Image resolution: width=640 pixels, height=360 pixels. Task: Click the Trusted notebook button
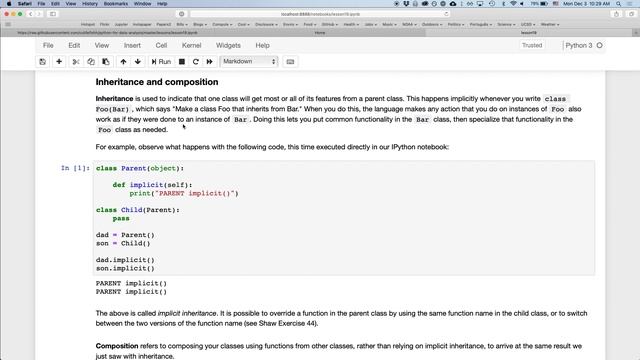pos(532,45)
